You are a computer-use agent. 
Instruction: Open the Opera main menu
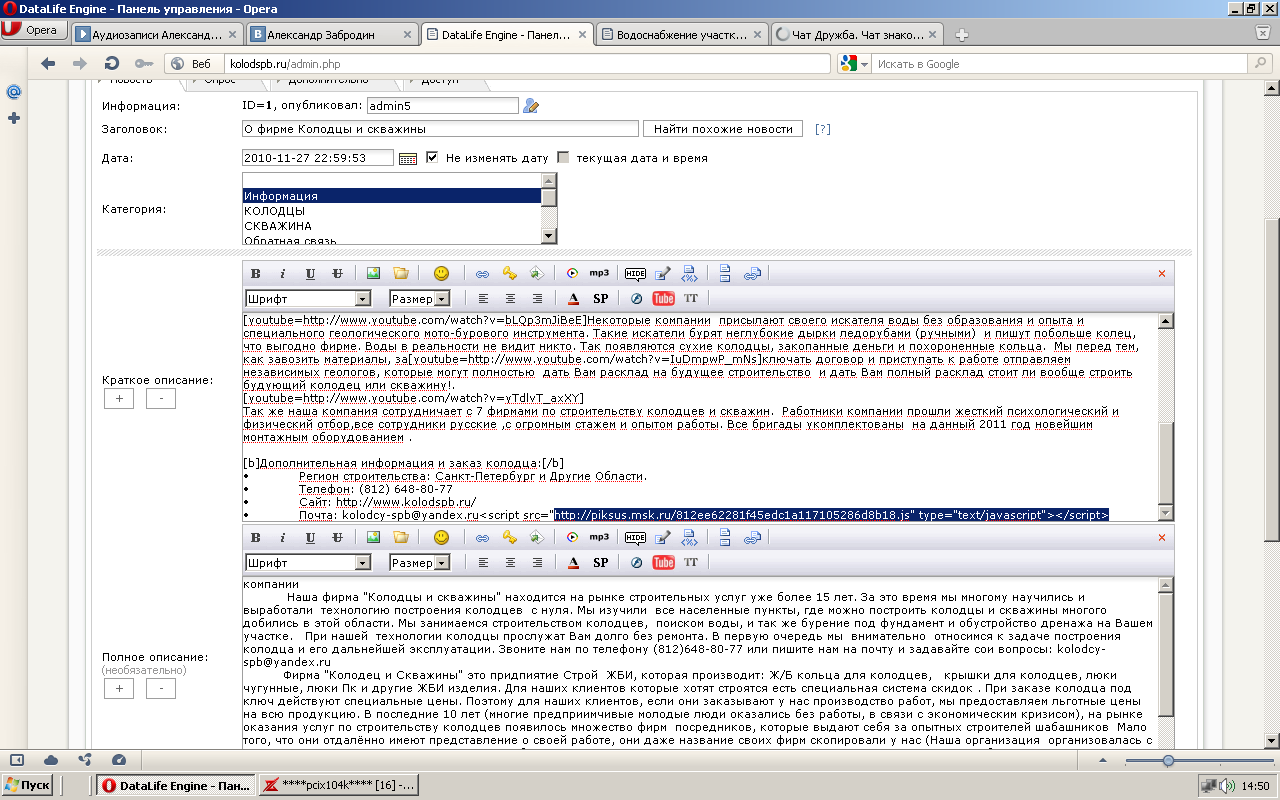point(35,30)
